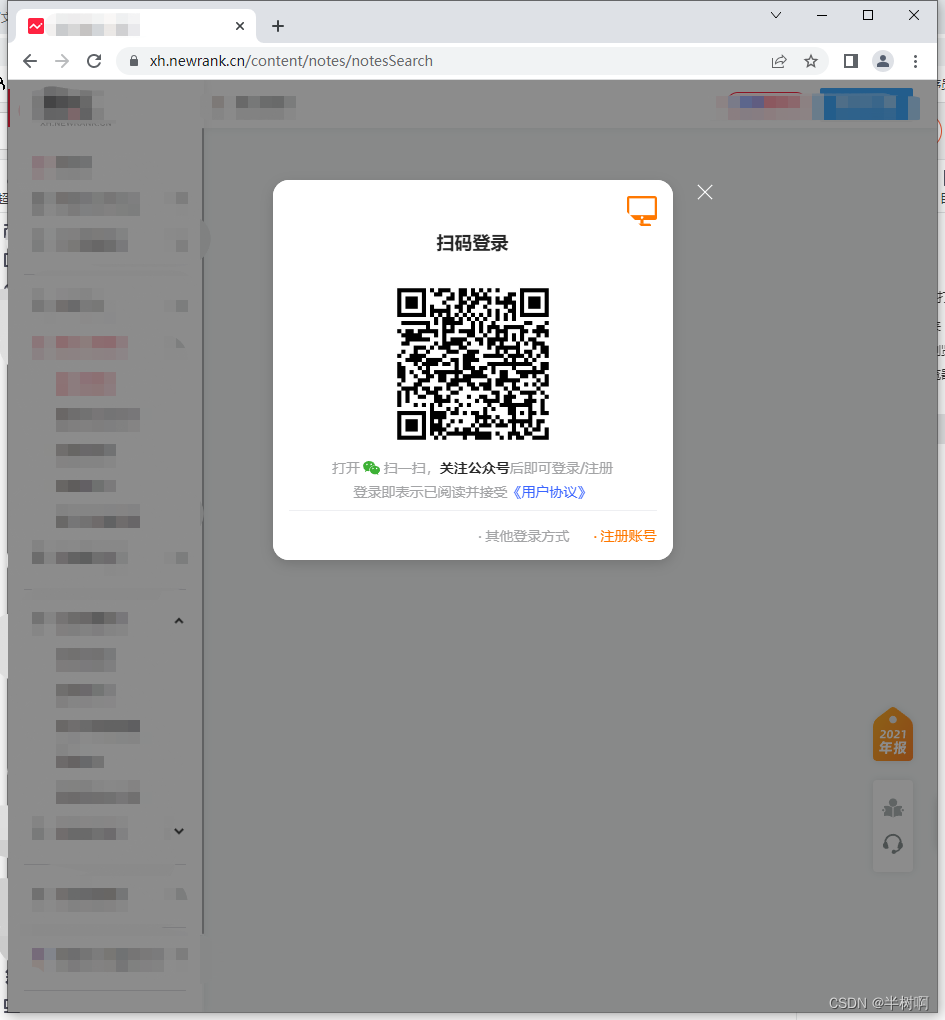Open Chrome three-dot menu
This screenshot has width=945, height=1020.
click(915, 61)
